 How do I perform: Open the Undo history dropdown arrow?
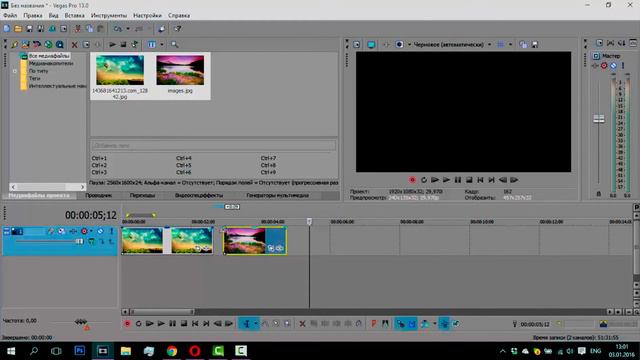[127, 29]
